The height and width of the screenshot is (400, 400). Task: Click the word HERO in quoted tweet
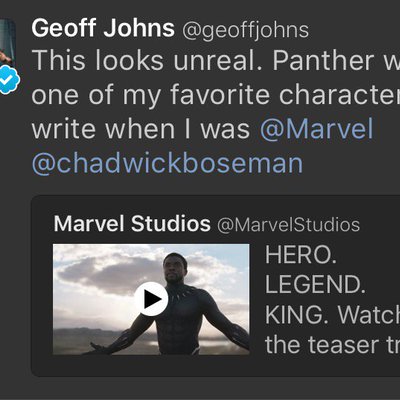pos(301,255)
